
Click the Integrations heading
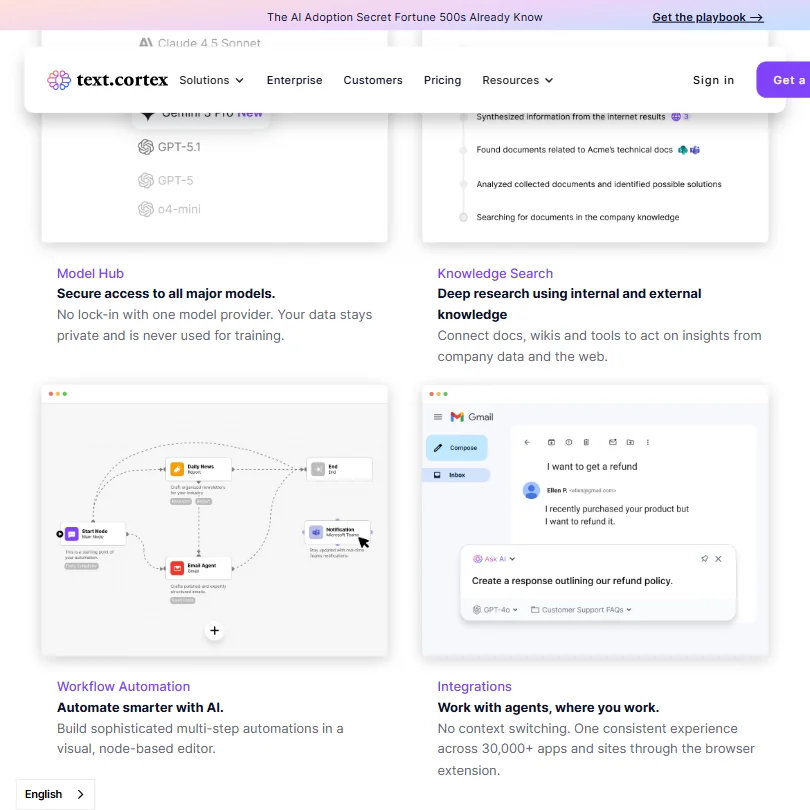[474, 687]
